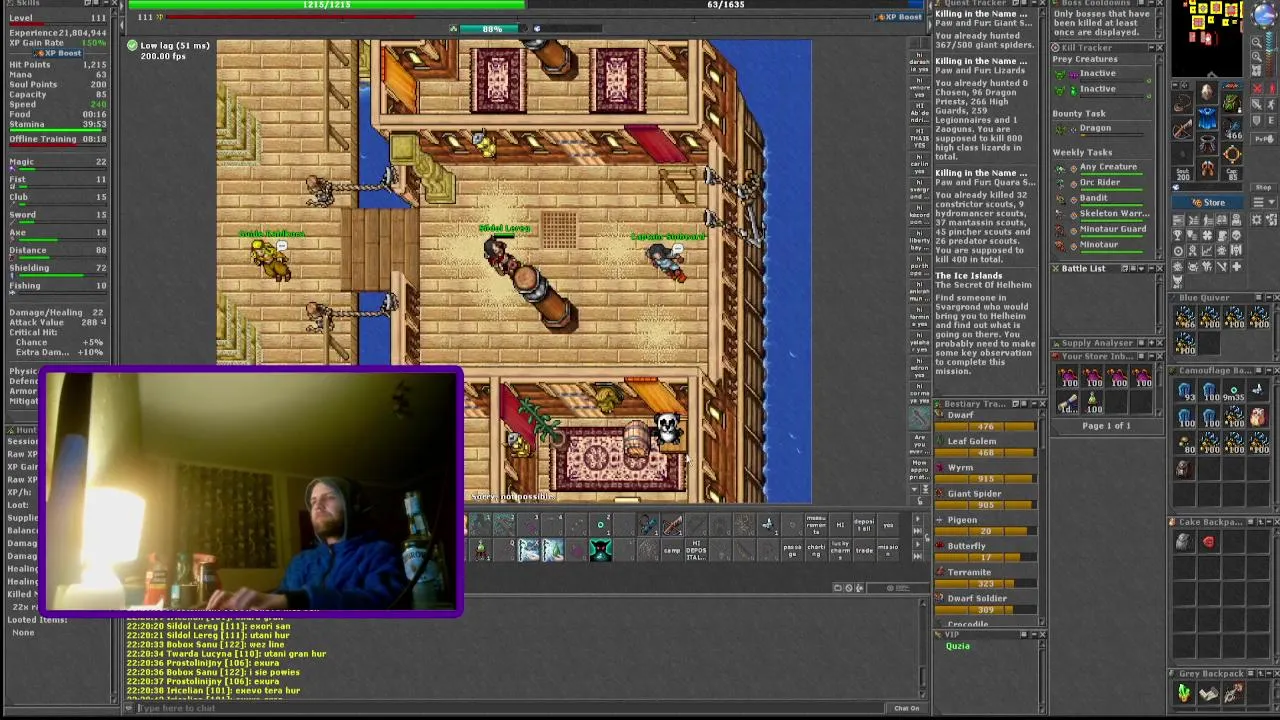The width and height of the screenshot is (1280, 720).
Task: Select the 'mission' action bar button
Action: click(x=888, y=550)
